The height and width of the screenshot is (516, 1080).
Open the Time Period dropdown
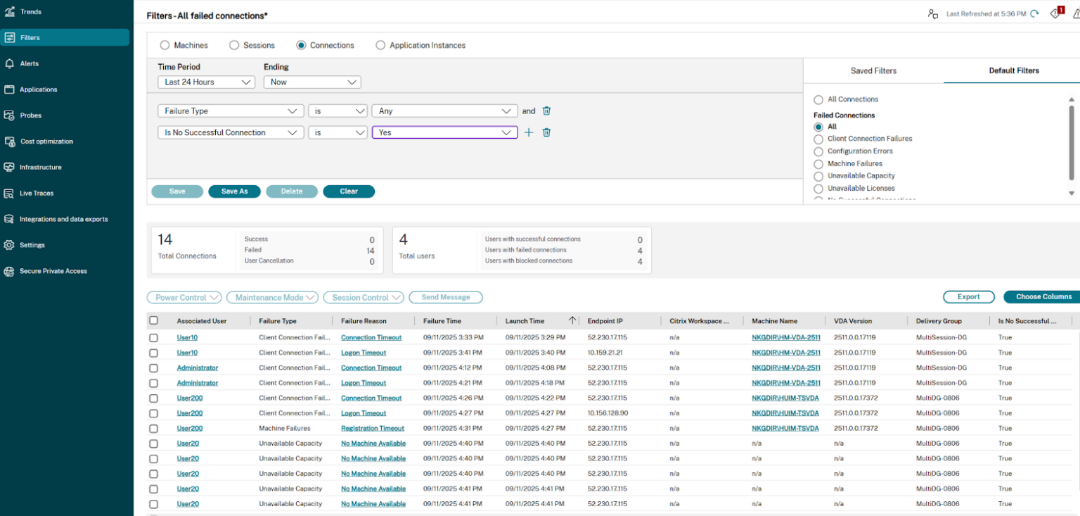pos(206,82)
